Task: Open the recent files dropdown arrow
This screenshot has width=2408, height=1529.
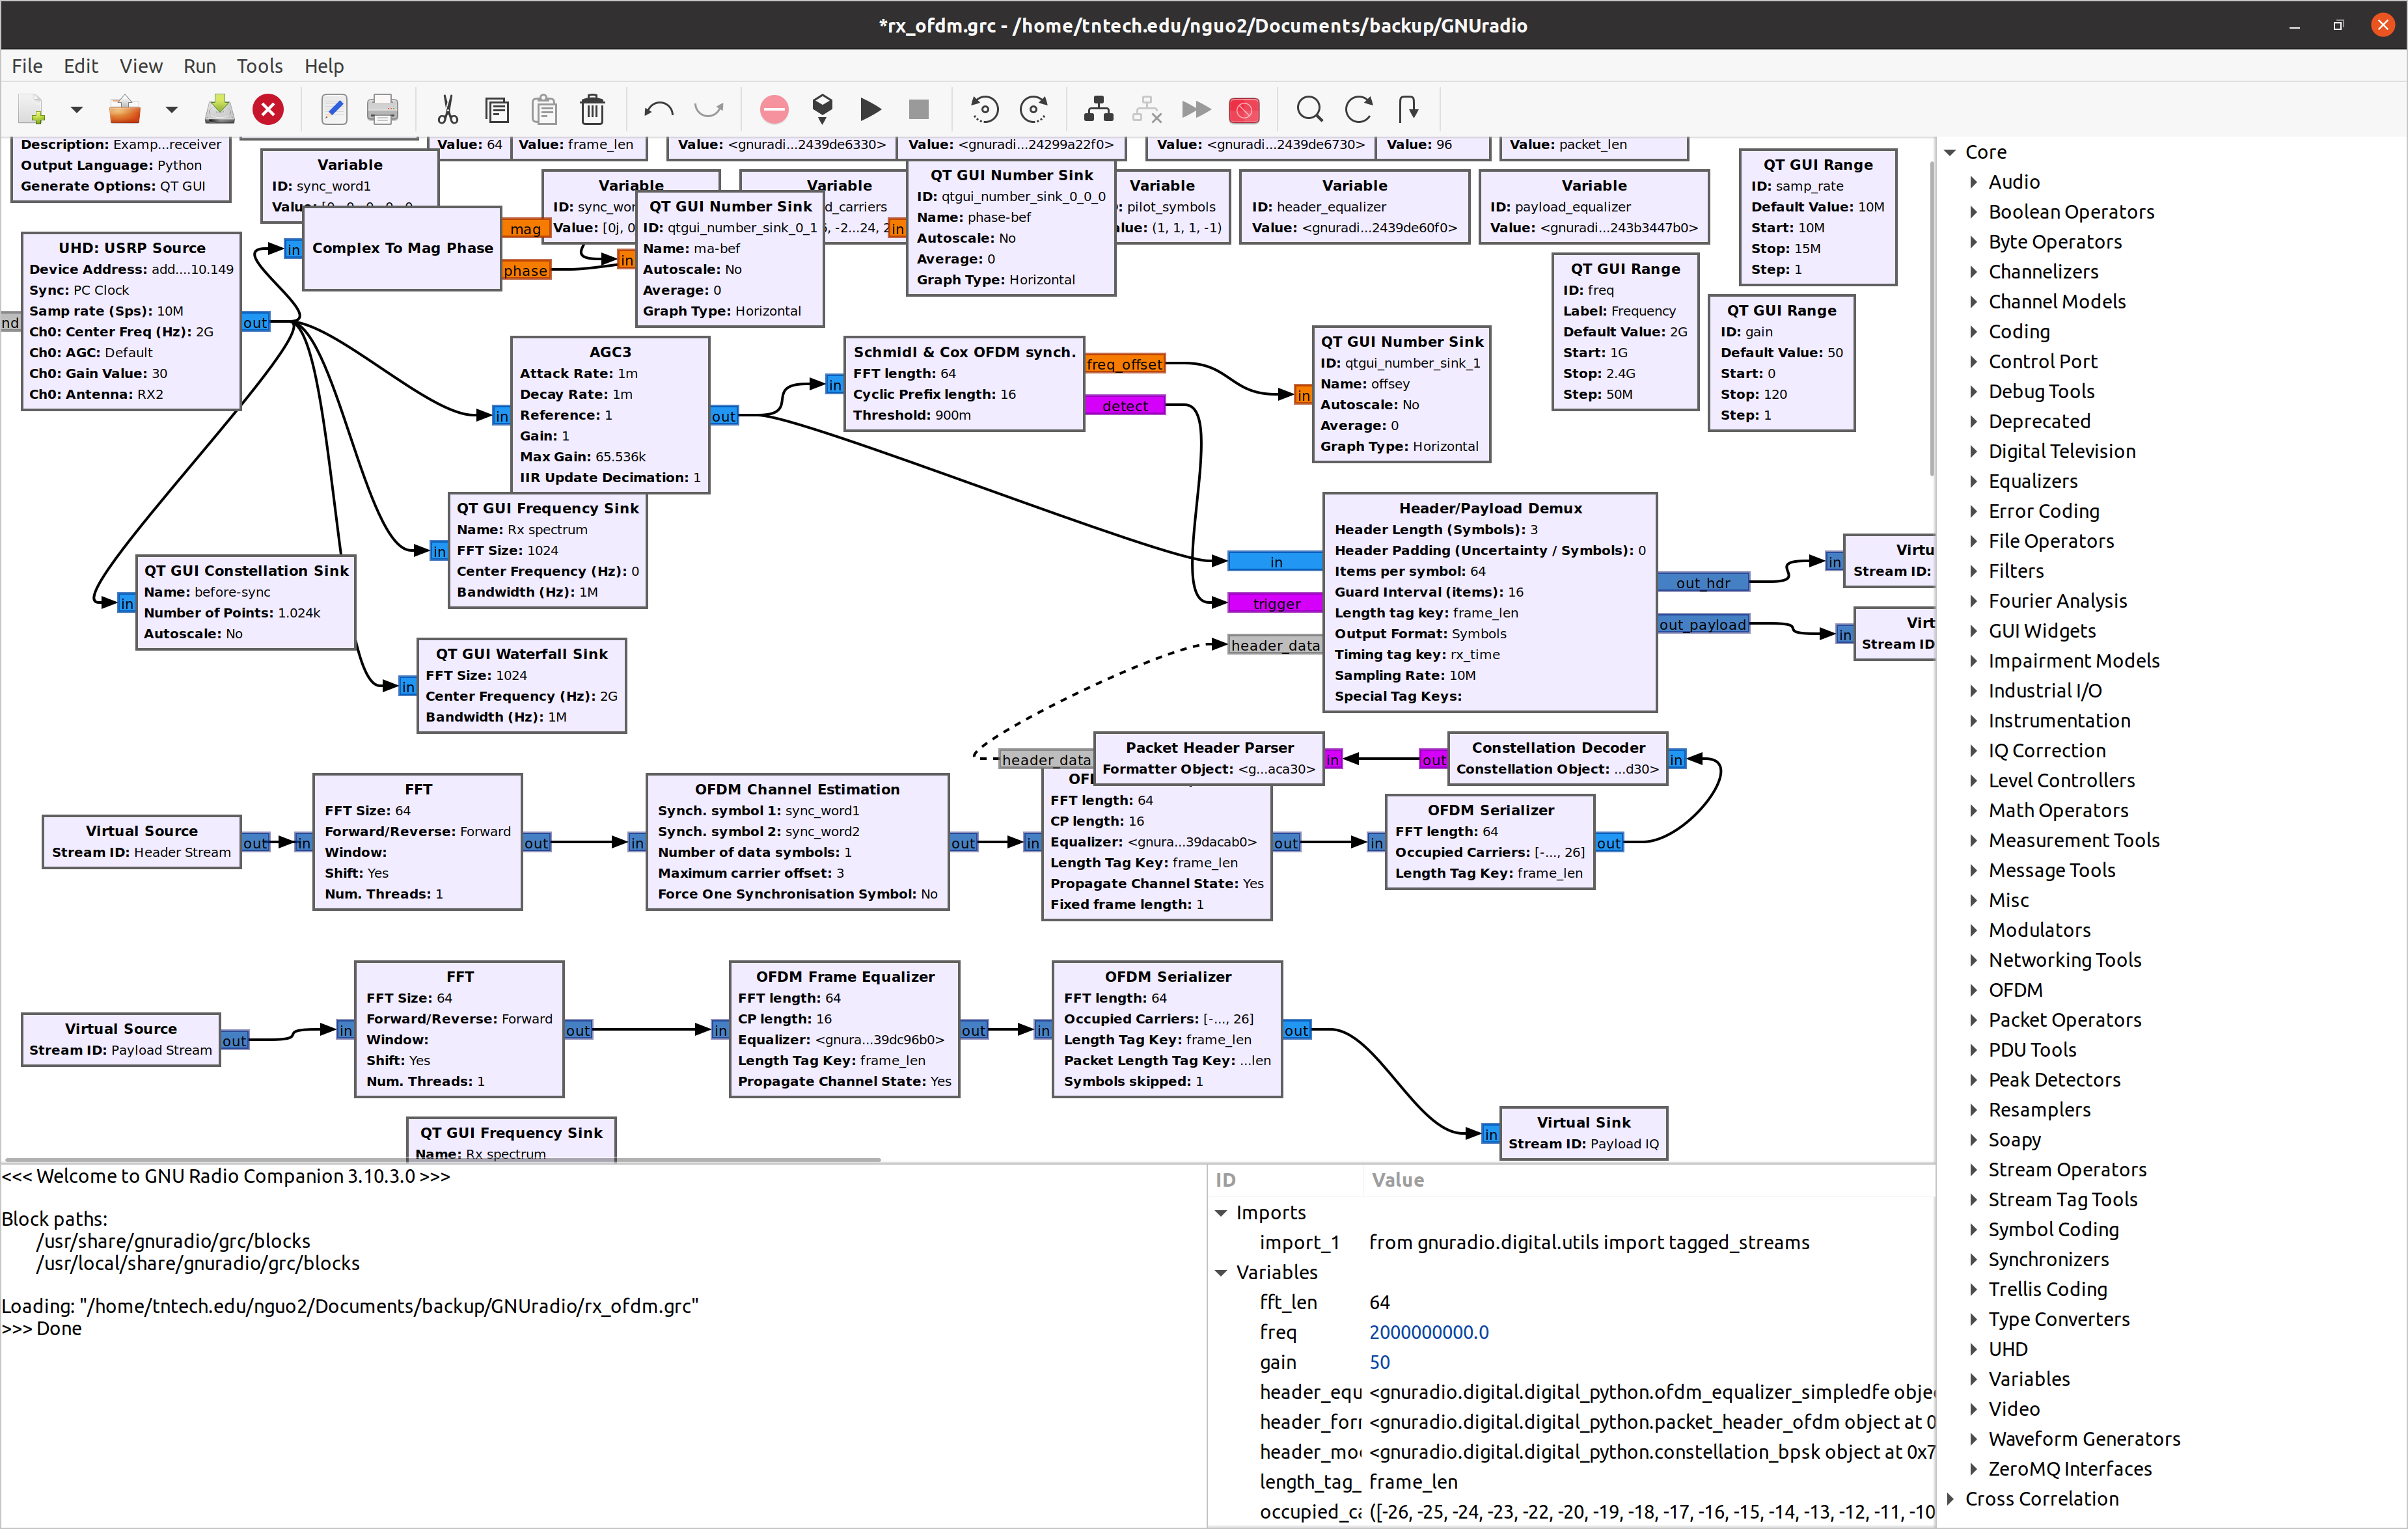Action: coord(171,109)
